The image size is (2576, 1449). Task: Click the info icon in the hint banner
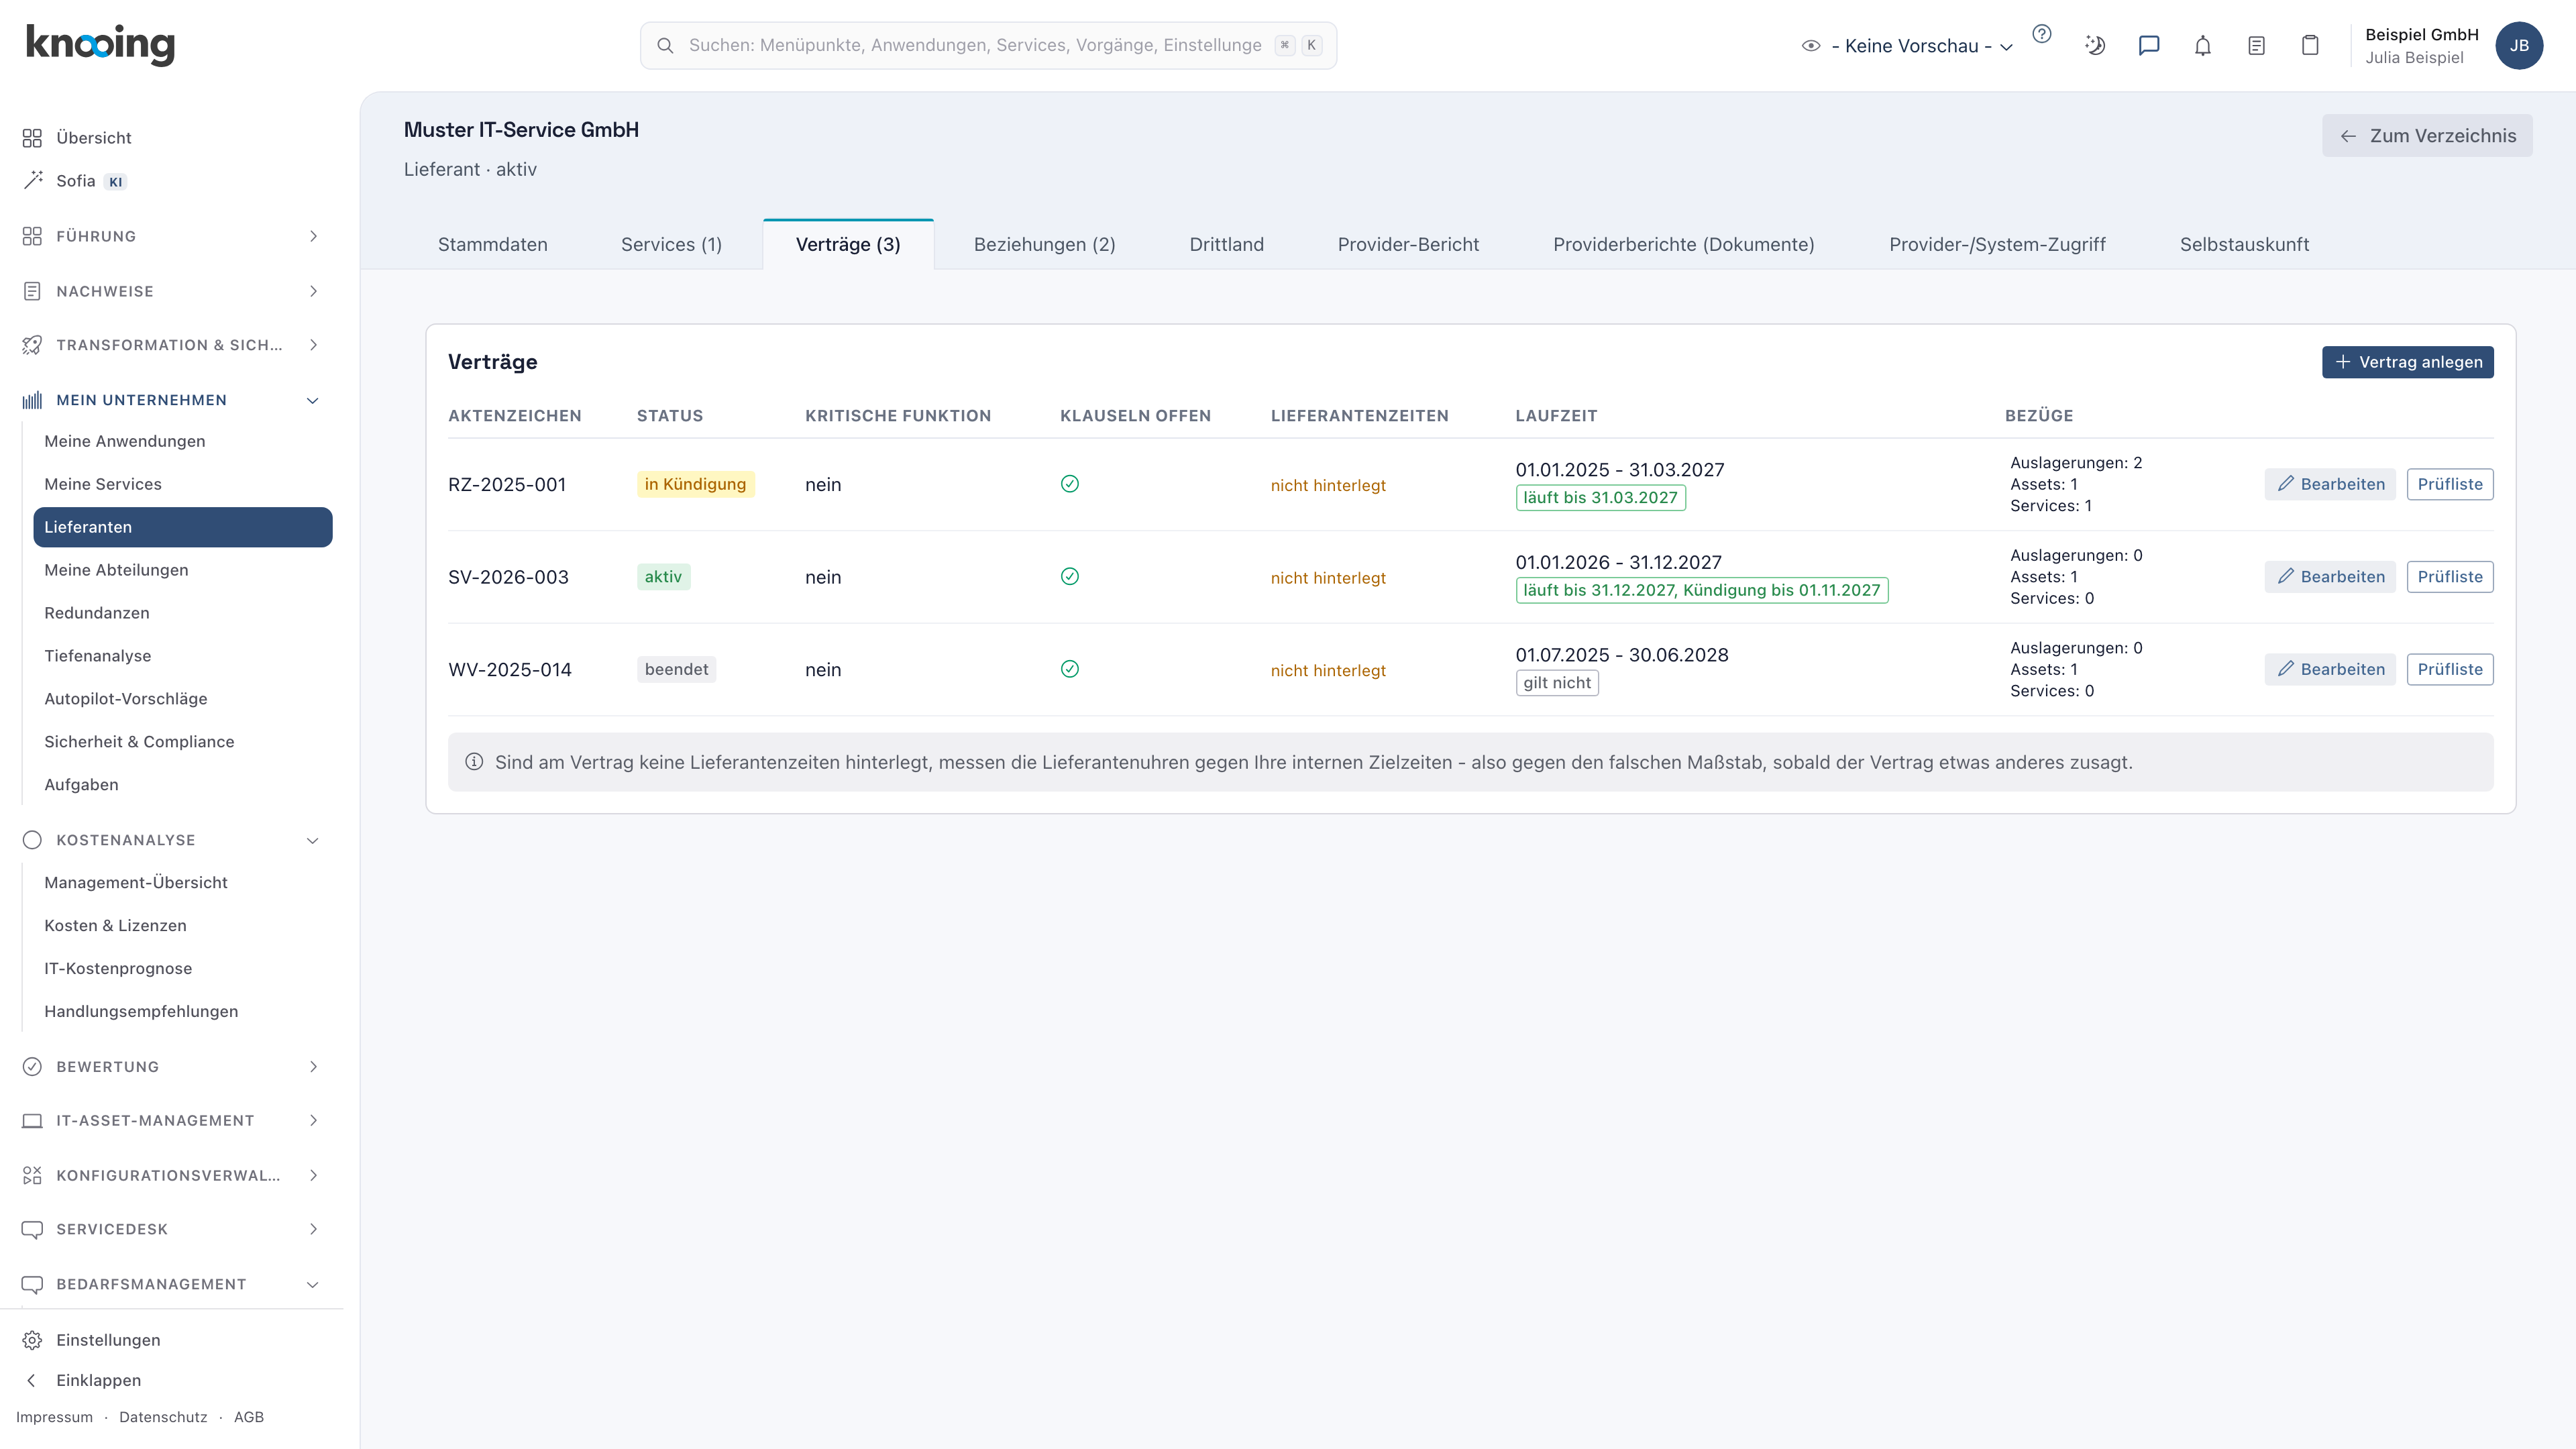tap(474, 762)
